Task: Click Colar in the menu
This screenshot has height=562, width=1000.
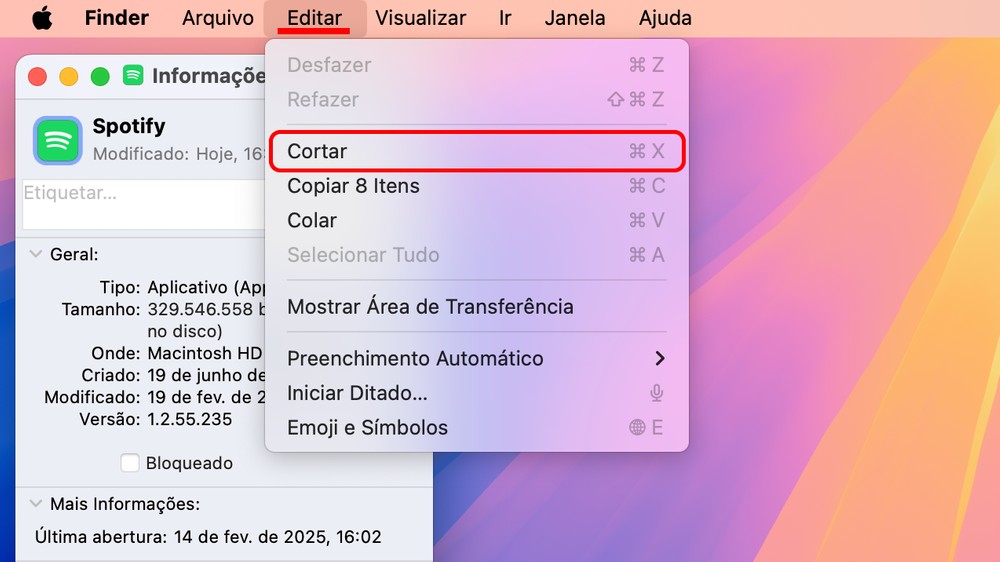Action: click(312, 220)
